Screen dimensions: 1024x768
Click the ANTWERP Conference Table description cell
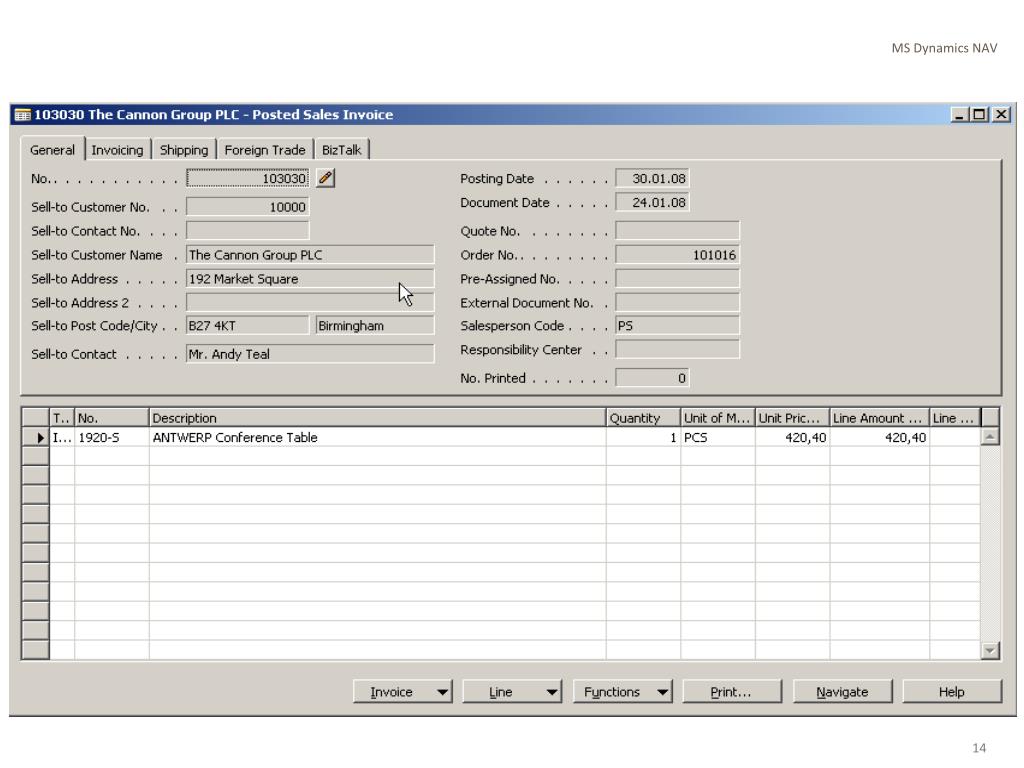click(377, 438)
